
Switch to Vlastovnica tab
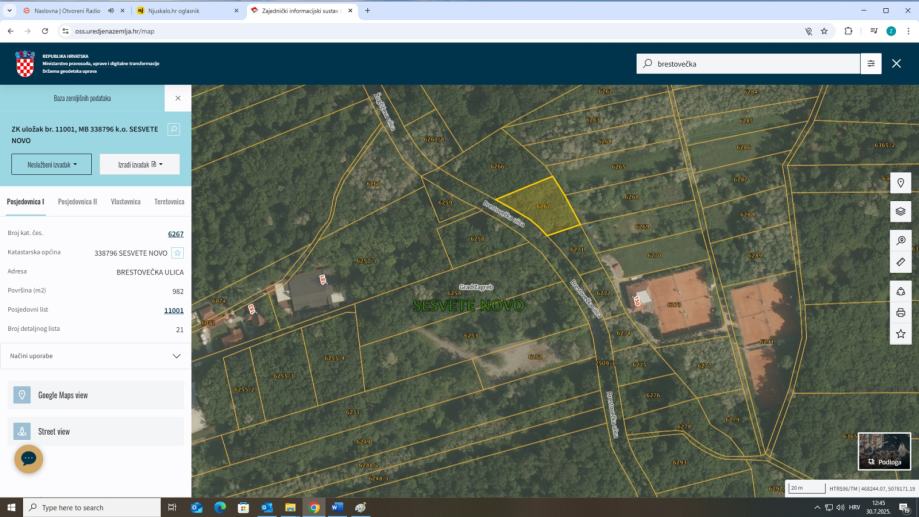pyautogui.click(x=125, y=202)
